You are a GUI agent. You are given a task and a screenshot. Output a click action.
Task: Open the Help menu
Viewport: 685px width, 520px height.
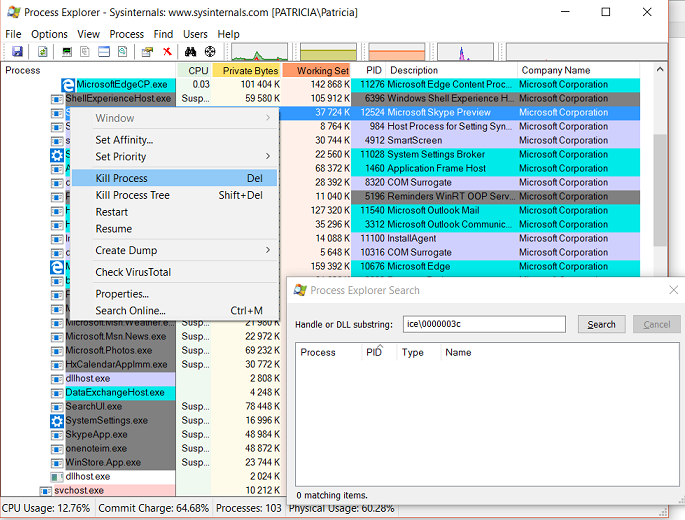coord(228,34)
